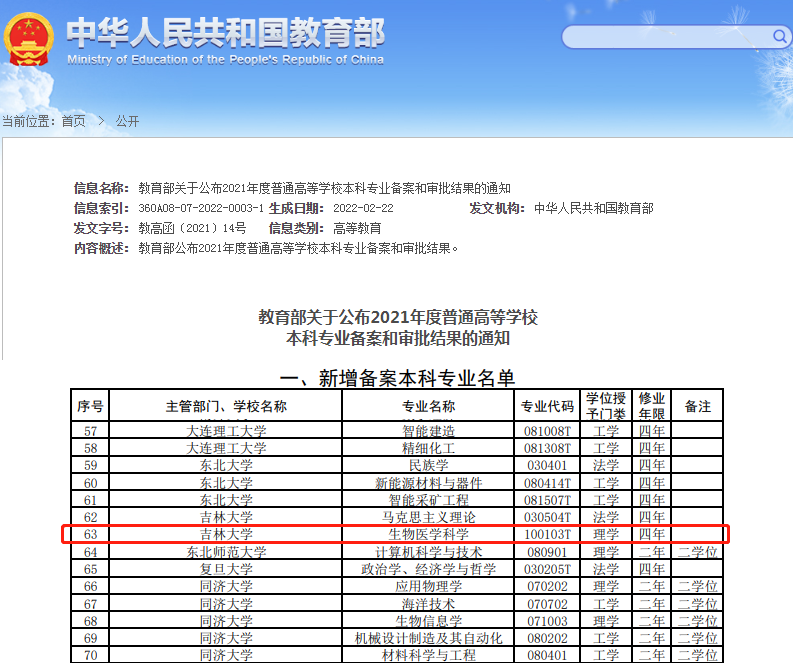
Task: Click the 主管部门、学校名称 column header
Action: pyautogui.click(x=226, y=406)
